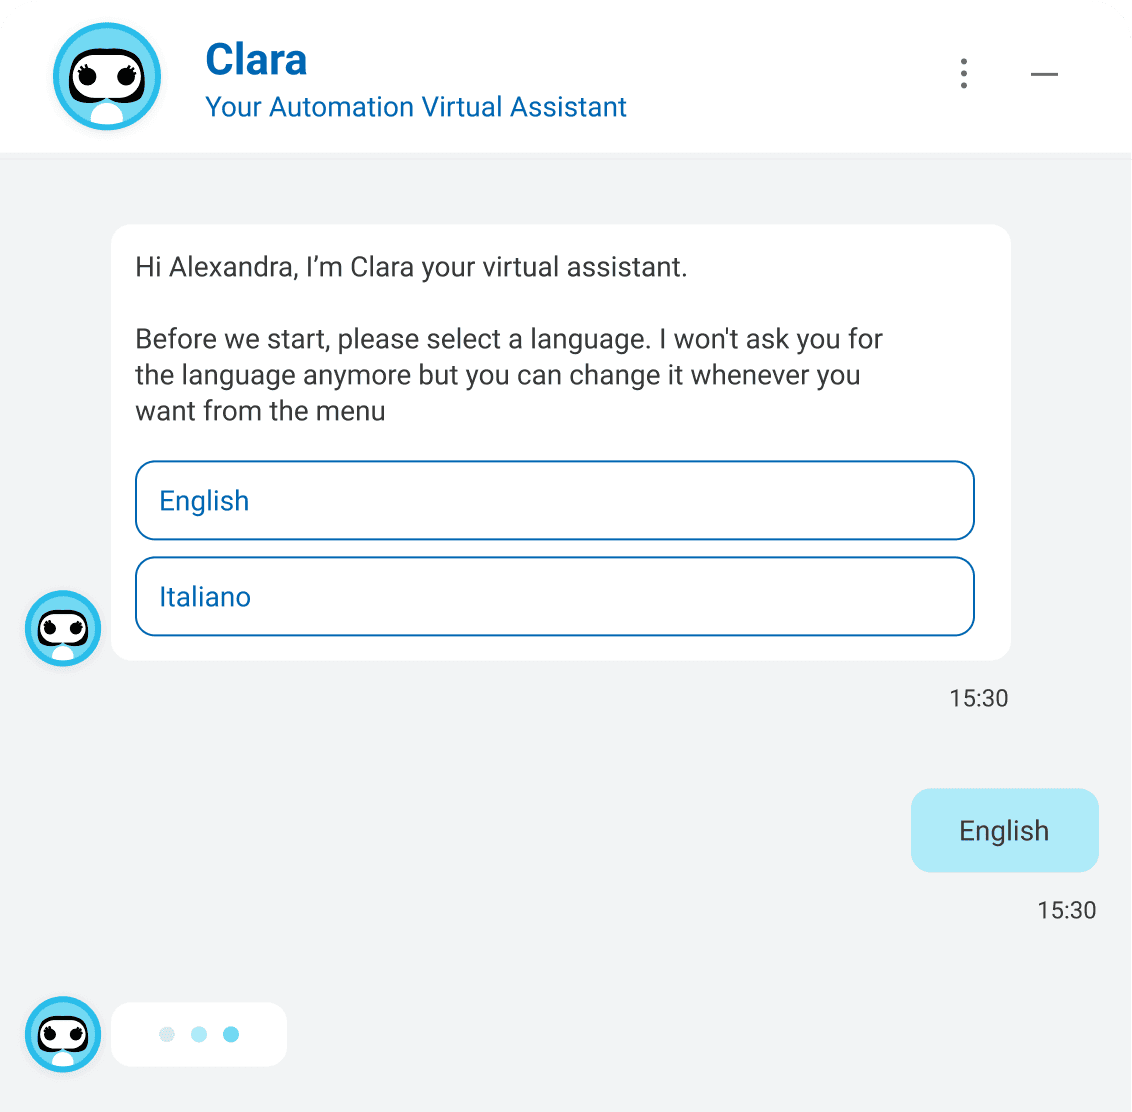
Task: Click the 15:30 timestamp under the user reply
Action: click(x=1066, y=910)
